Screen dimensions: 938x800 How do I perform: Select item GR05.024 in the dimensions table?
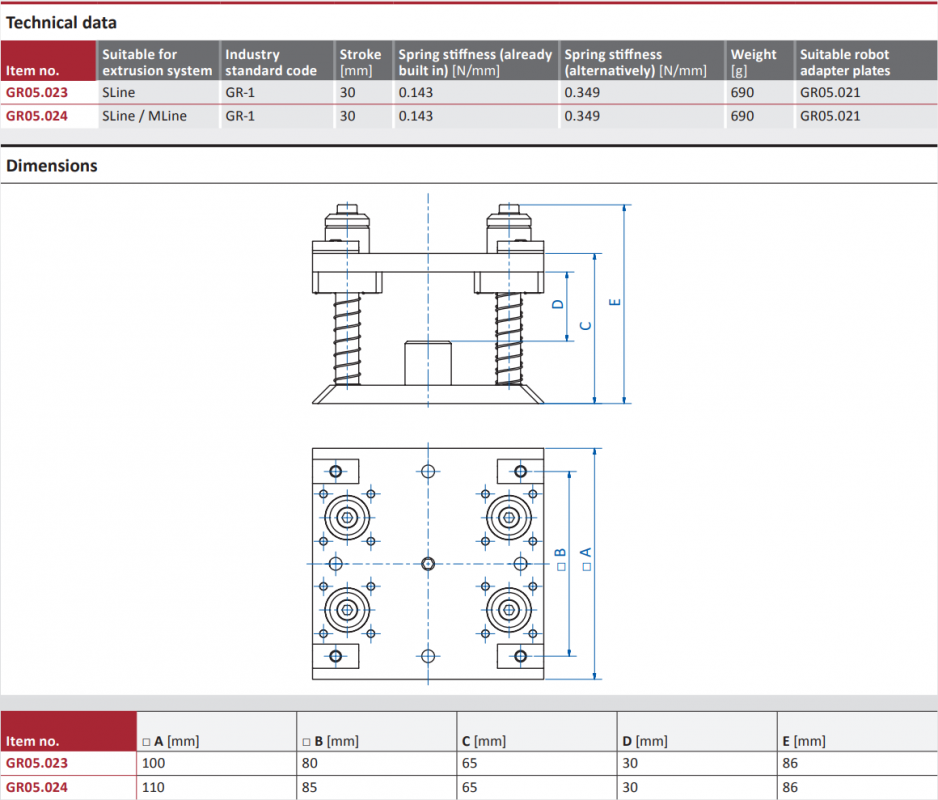click(x=36, y=787)
